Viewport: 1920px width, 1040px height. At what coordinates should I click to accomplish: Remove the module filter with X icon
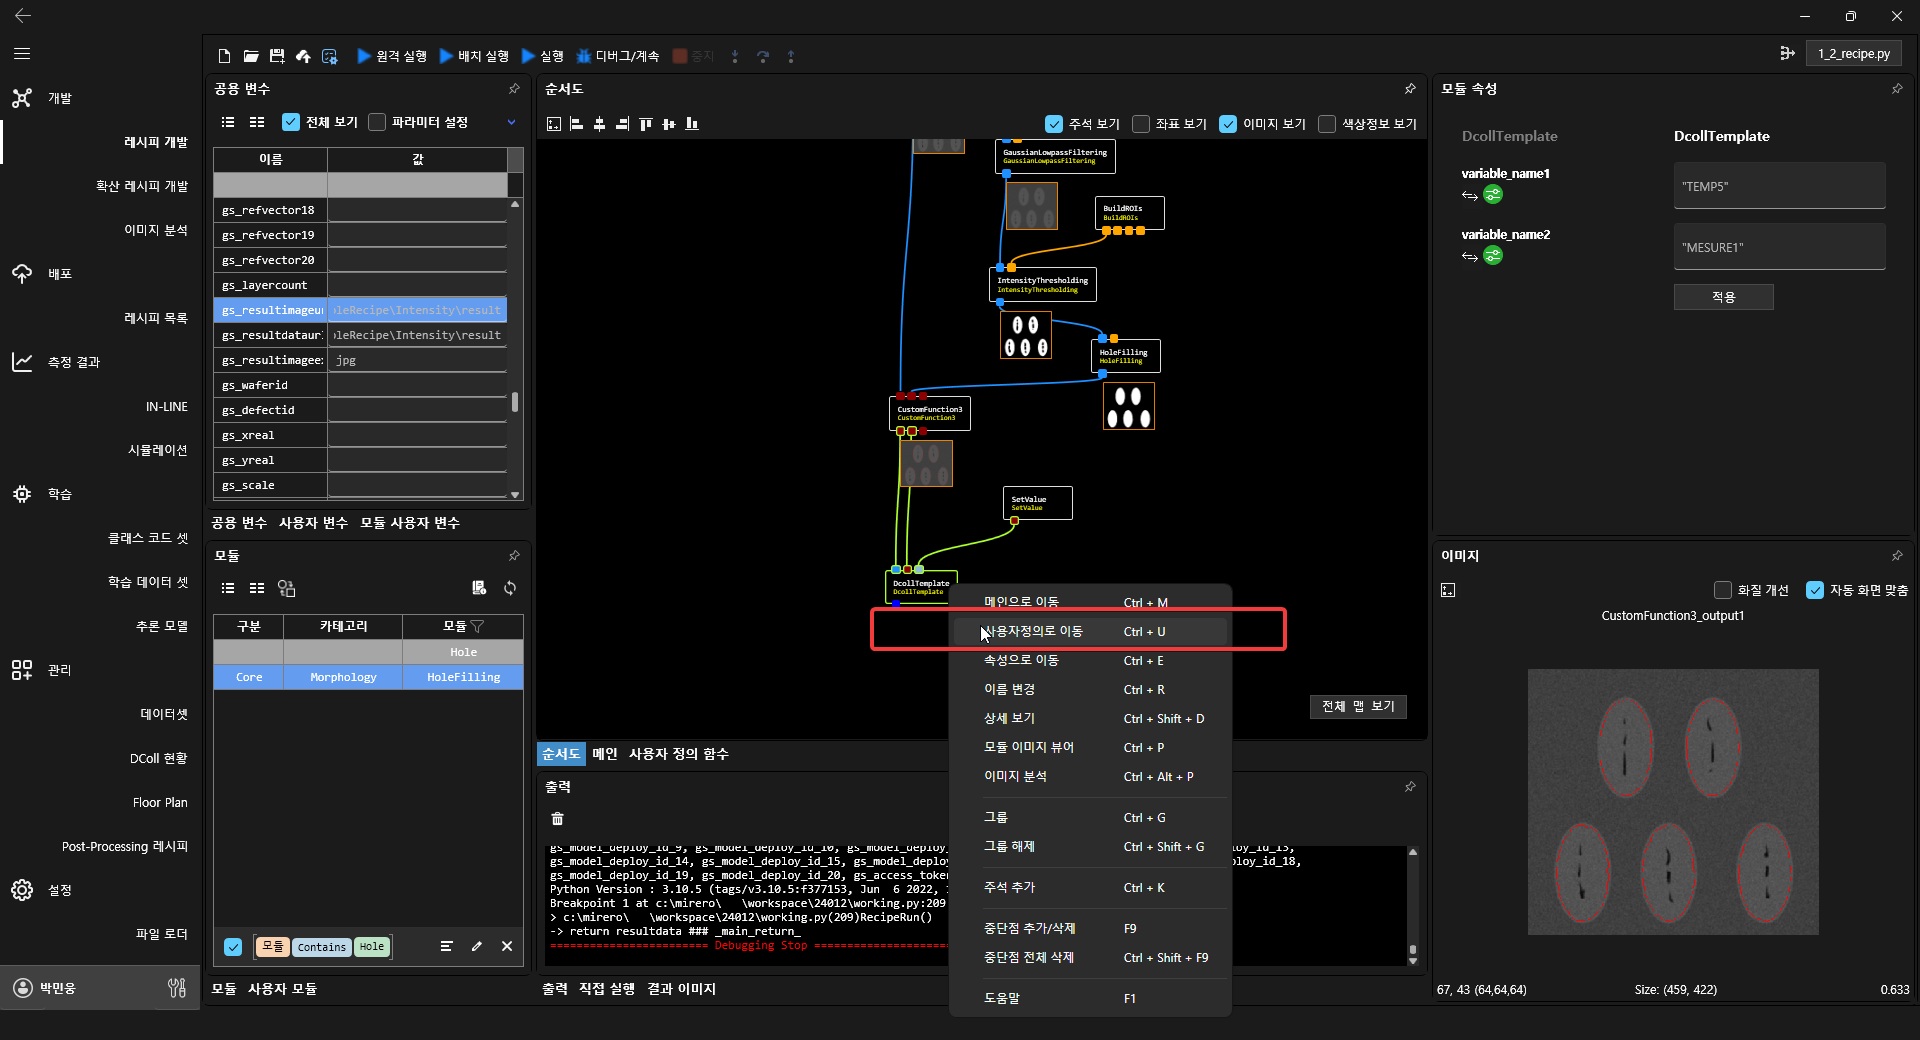pyautogui.click(x=507, y=946)
